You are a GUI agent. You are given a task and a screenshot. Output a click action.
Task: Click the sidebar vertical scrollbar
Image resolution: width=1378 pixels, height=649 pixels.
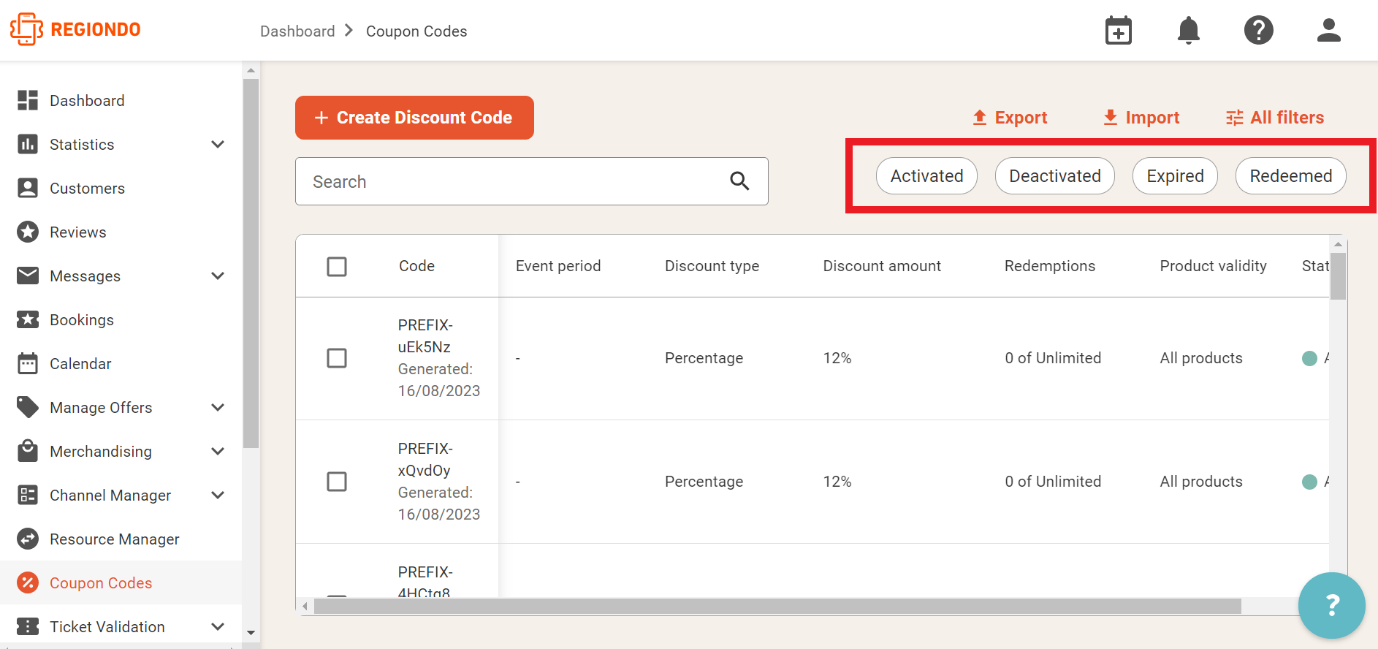(251, 262)
